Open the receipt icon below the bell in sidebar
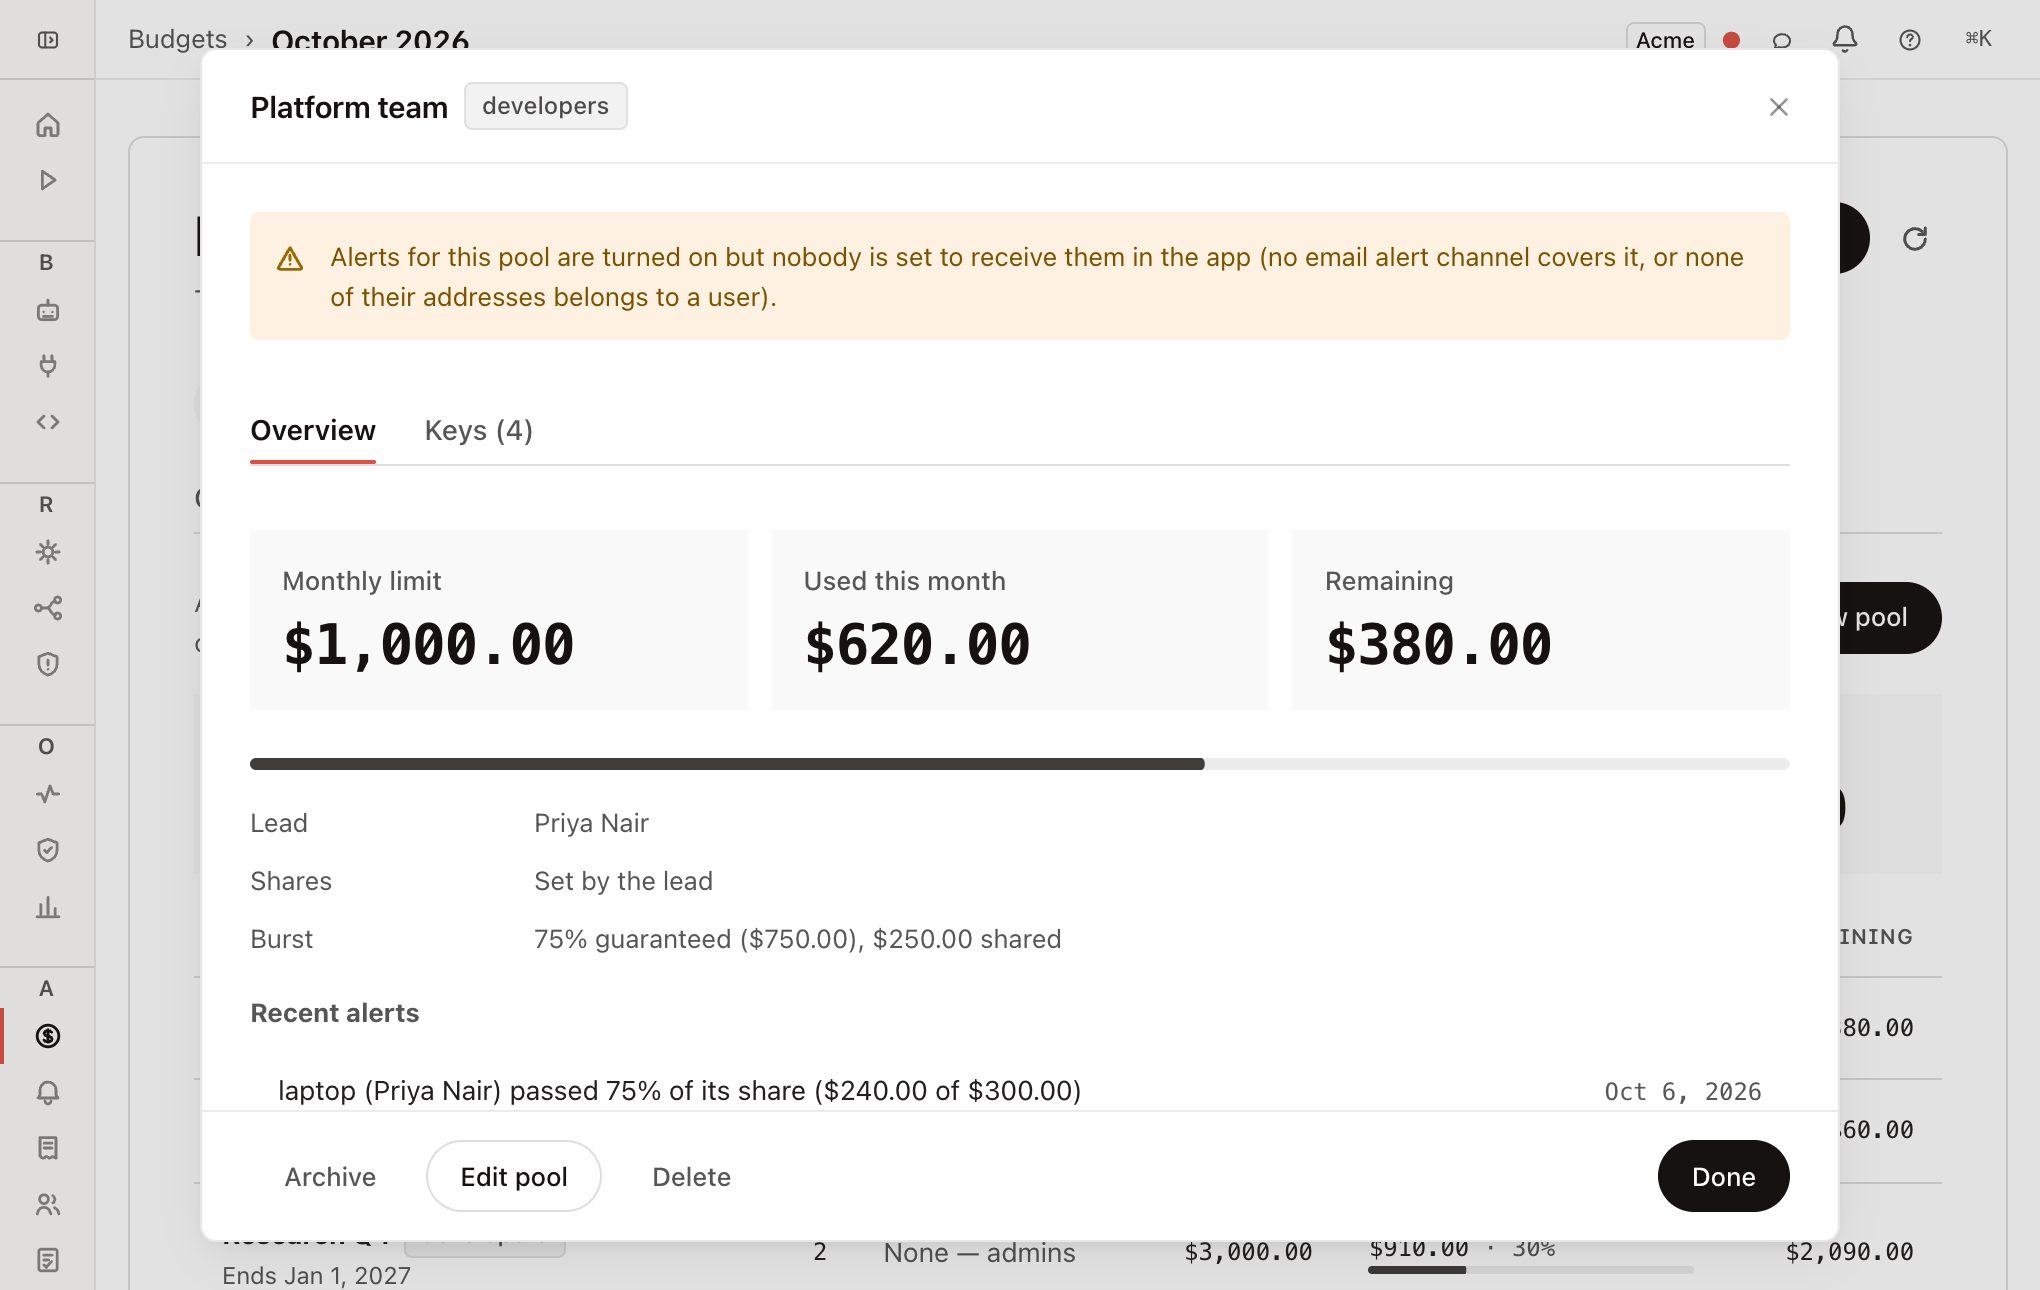Screen dimensions: 2040x1290 click(x=47, y=1148)
